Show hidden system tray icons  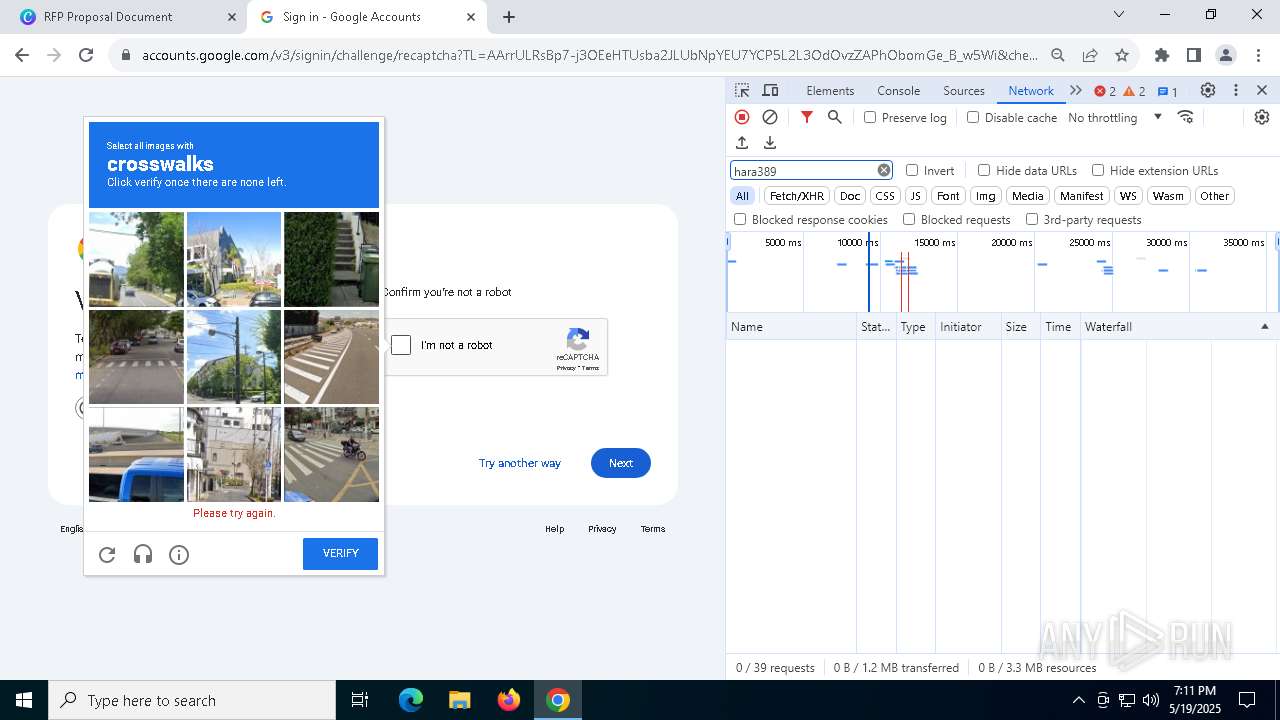pyautogui.click(x=1078, y=700)
